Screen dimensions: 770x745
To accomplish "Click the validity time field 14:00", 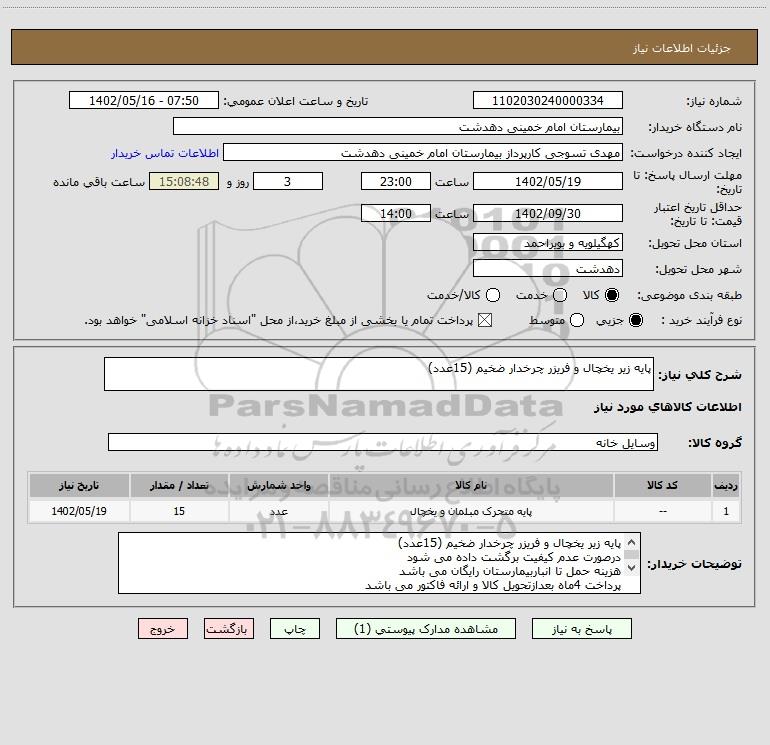I will tap(396, 213).
